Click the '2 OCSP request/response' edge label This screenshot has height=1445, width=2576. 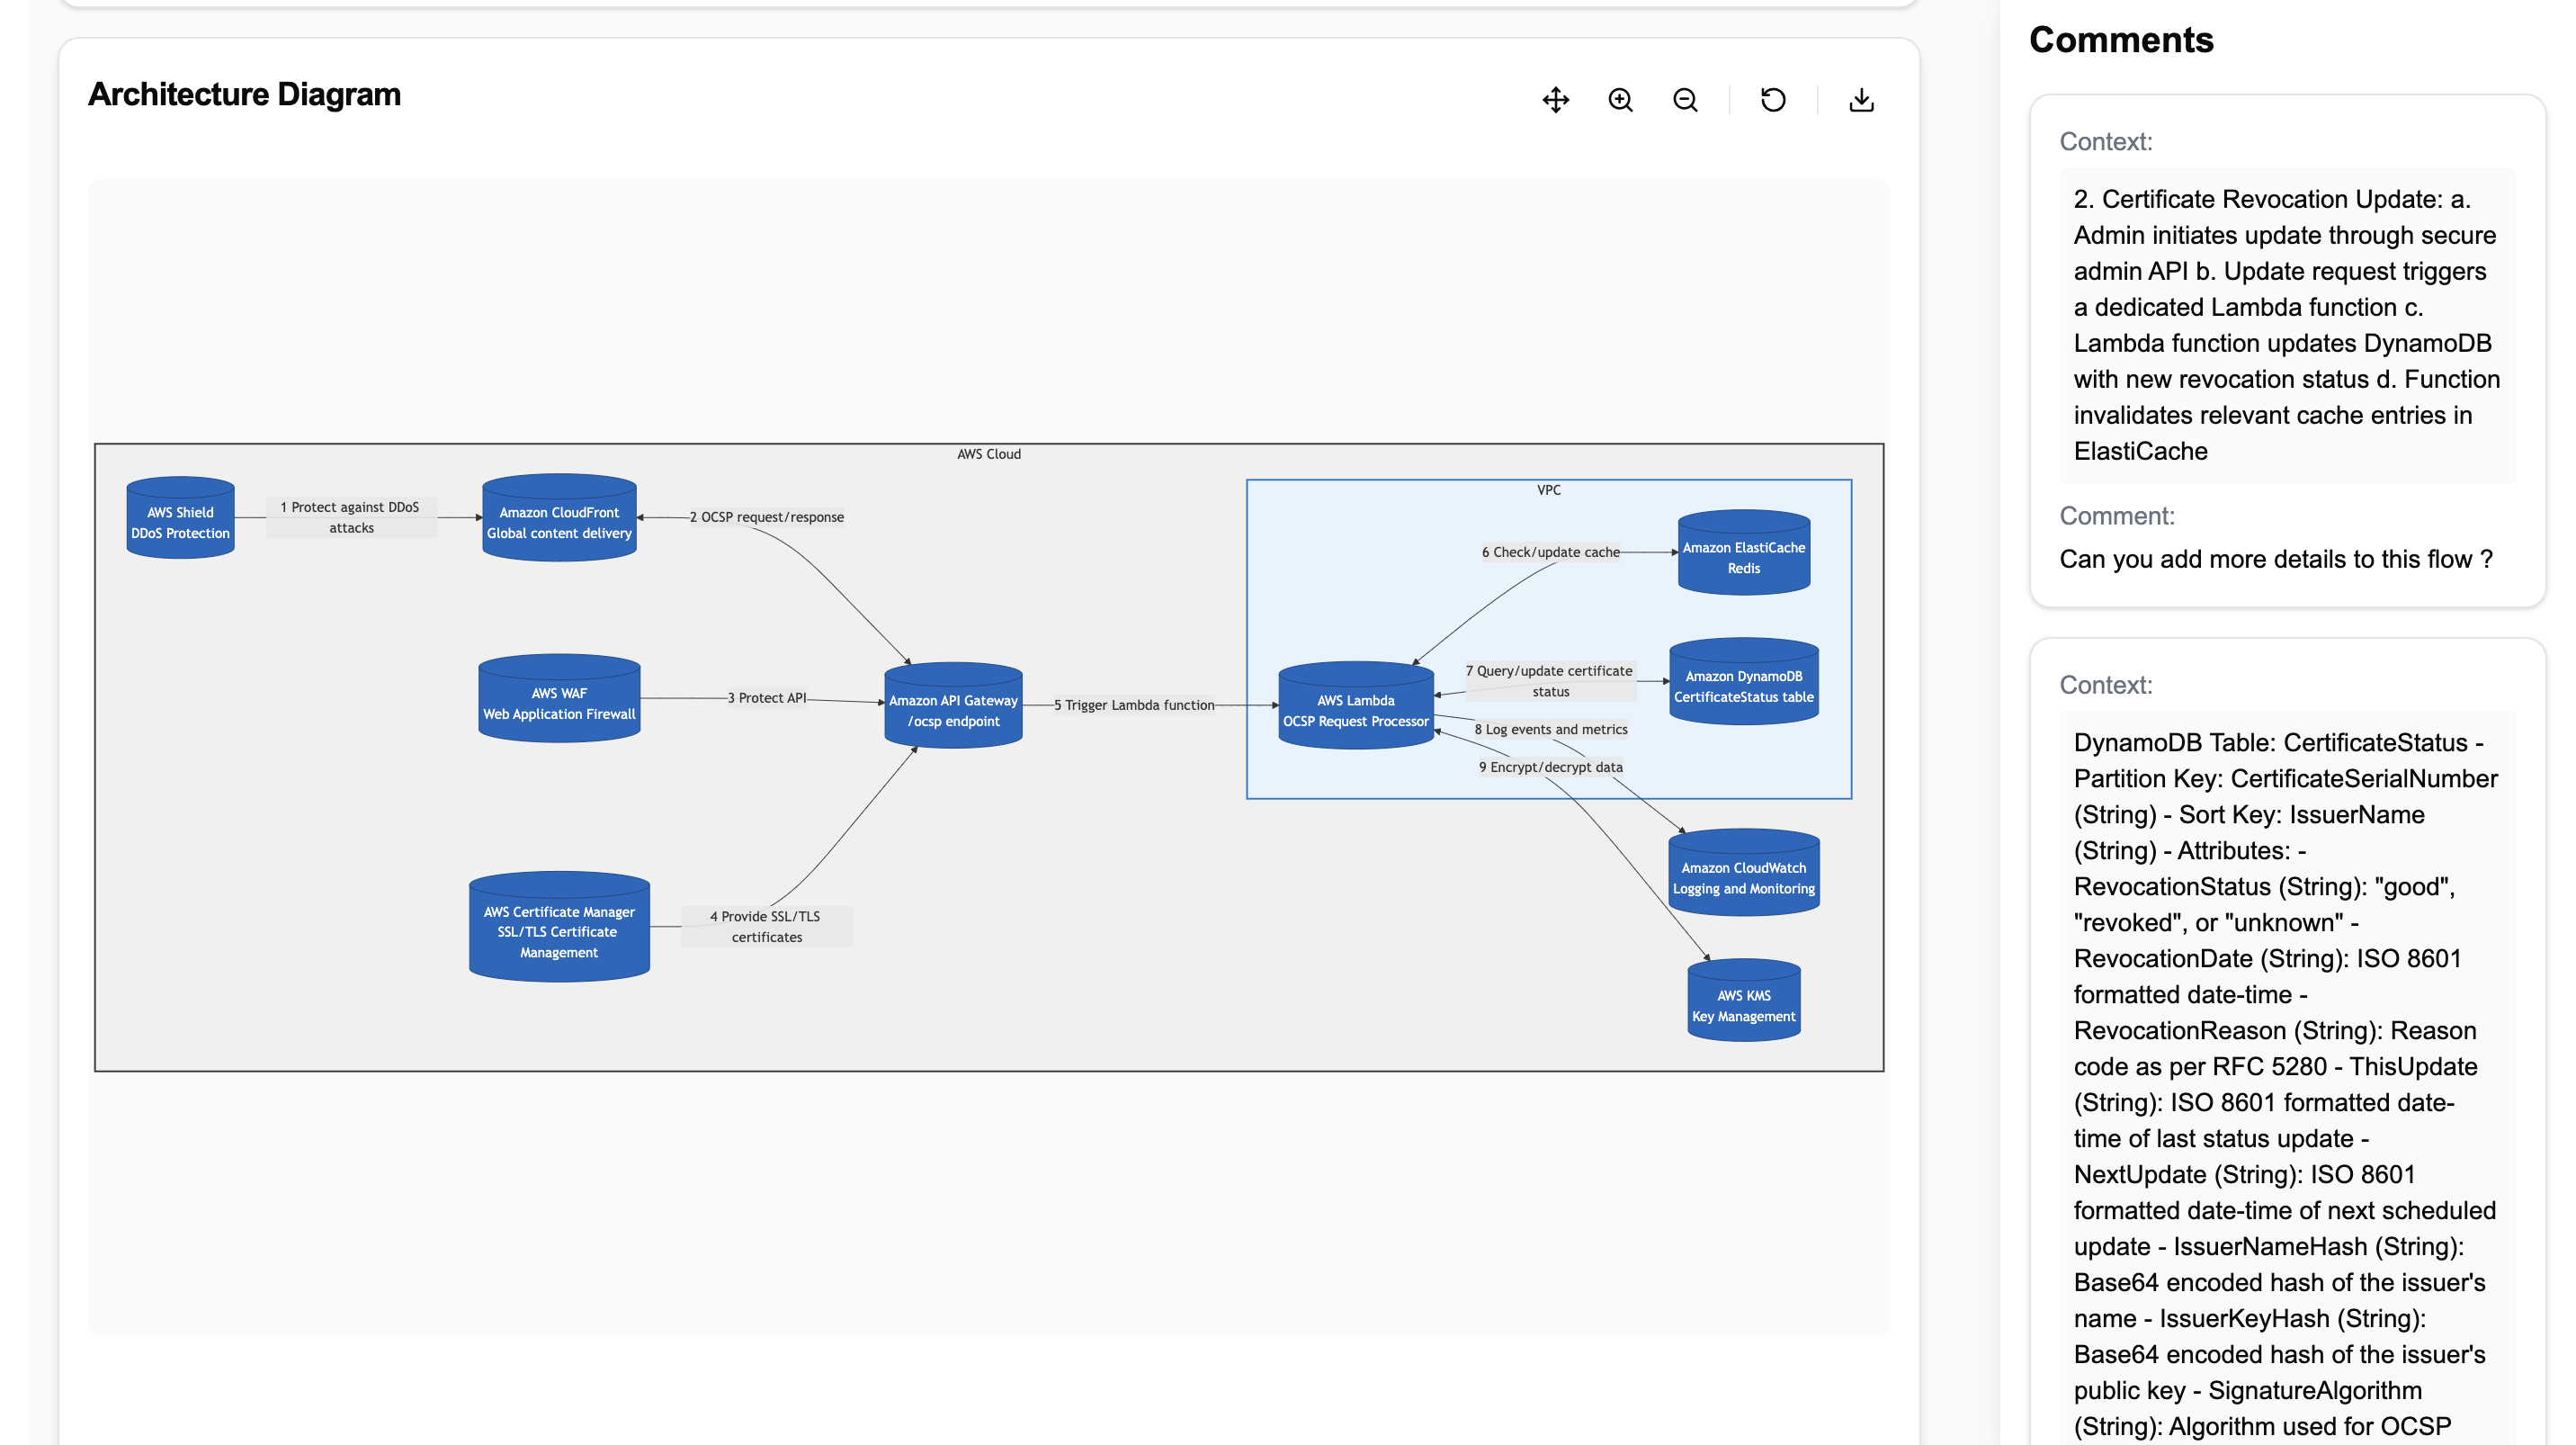(766, 517)
